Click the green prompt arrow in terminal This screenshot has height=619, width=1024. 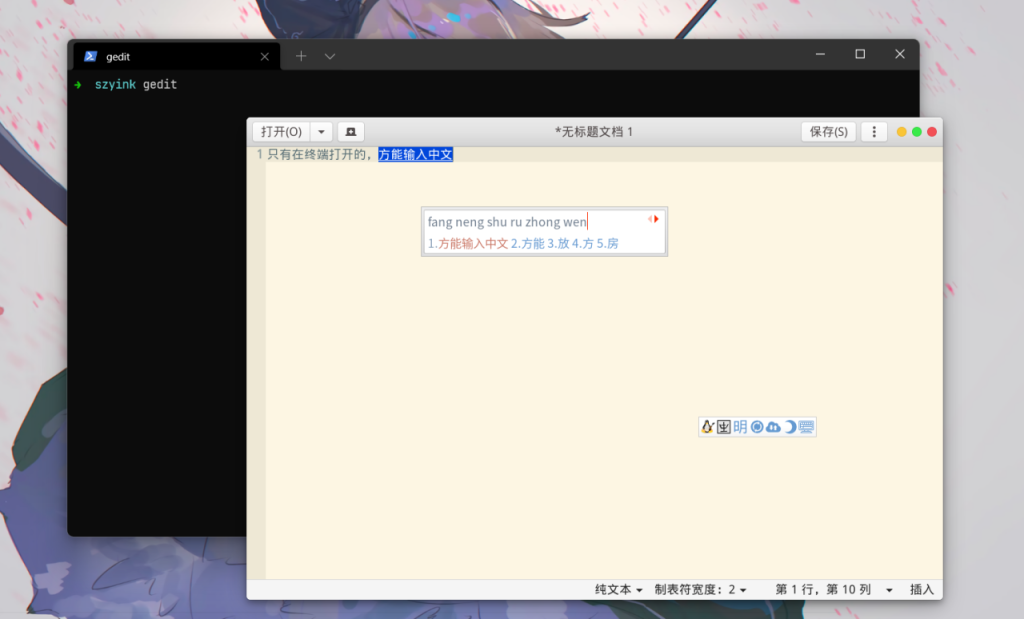(x=78, y=85)
